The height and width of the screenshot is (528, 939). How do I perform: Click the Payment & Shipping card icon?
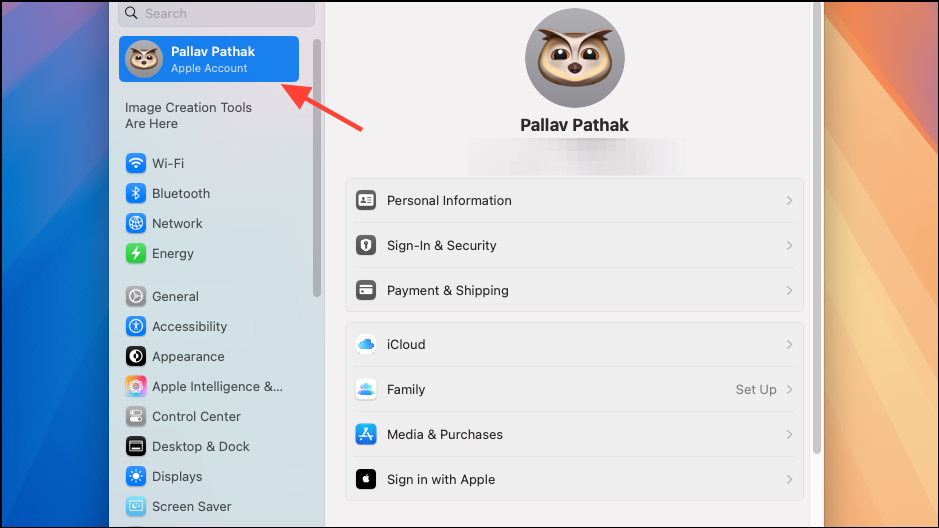tap(366, 290)
